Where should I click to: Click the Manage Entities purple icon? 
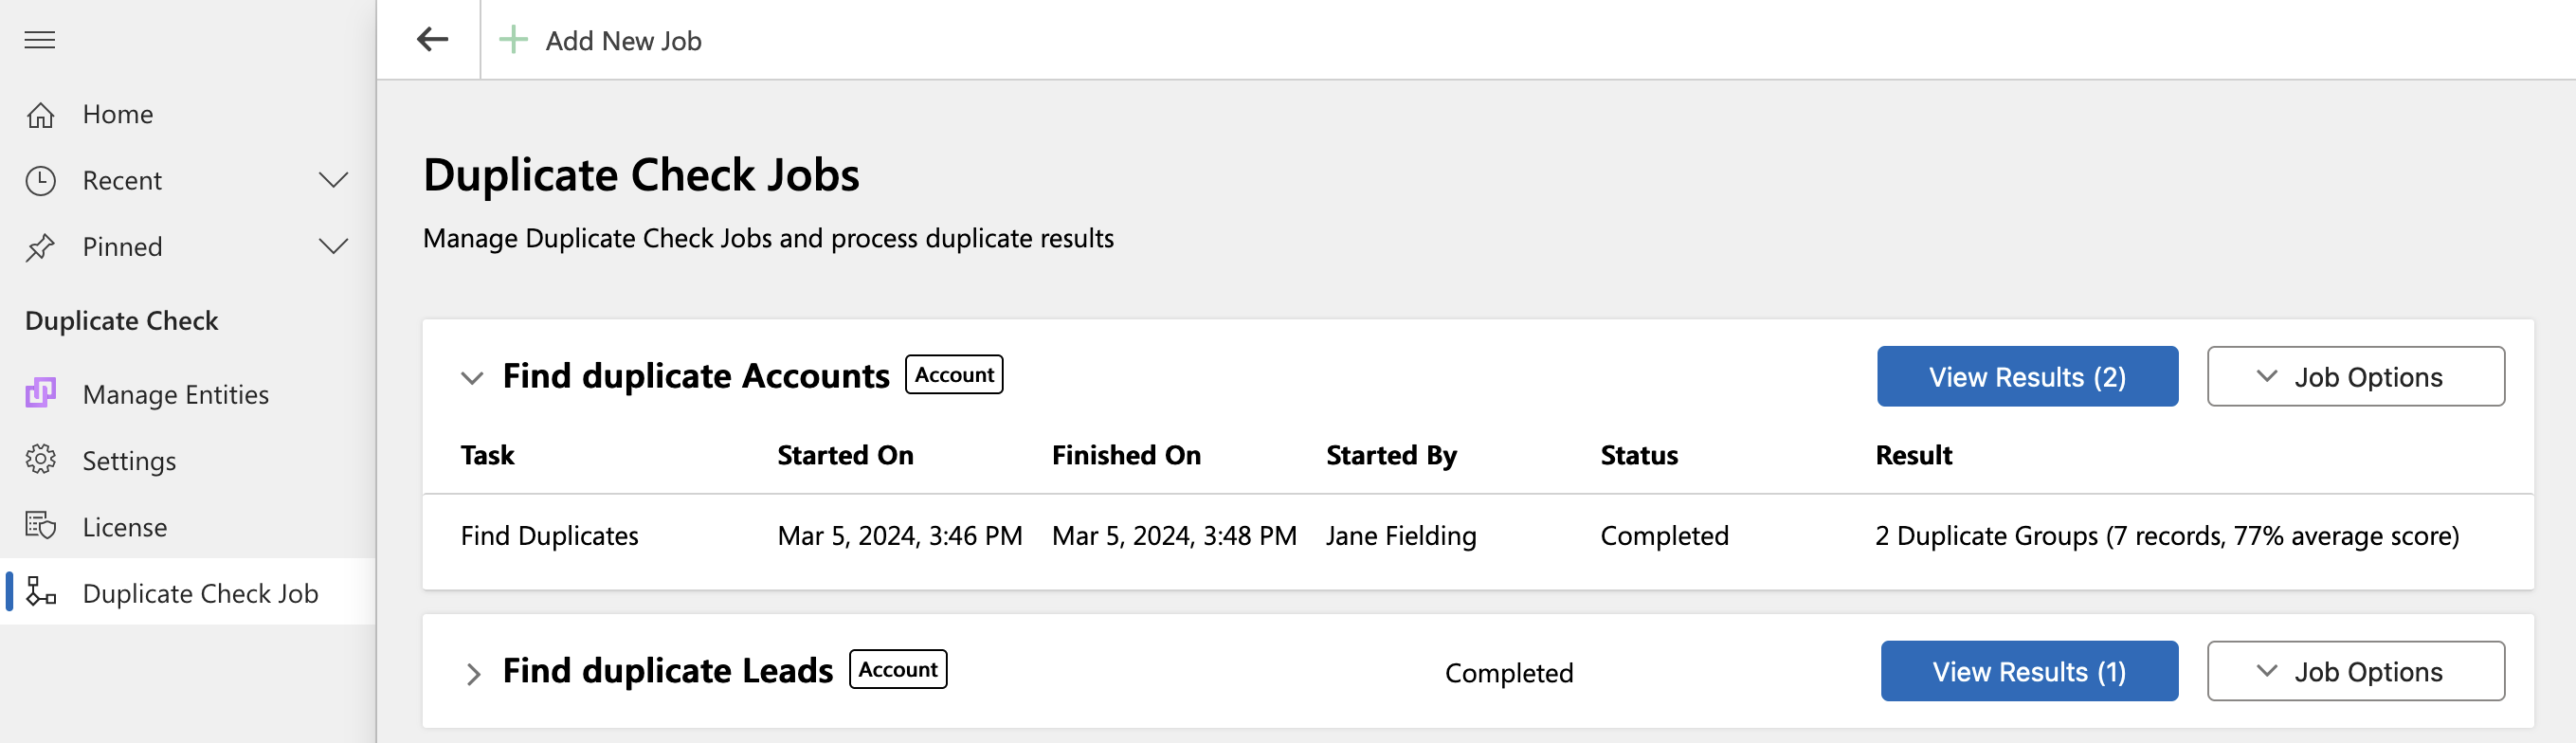pos(40,393)
